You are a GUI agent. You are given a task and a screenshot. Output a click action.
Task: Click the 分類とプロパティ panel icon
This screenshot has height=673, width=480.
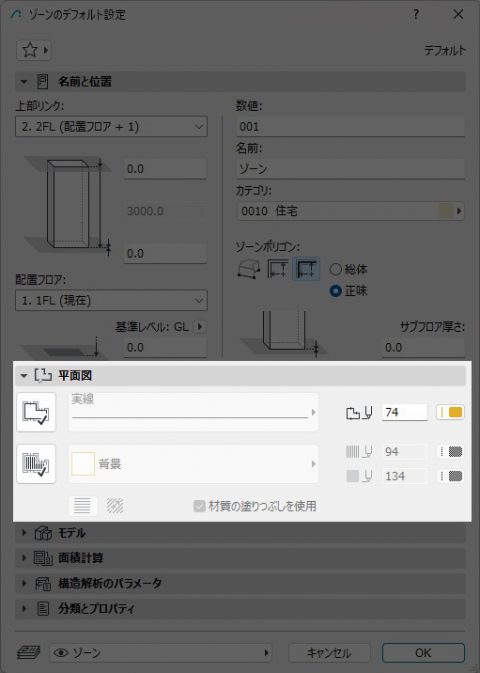tap(43, 609)
